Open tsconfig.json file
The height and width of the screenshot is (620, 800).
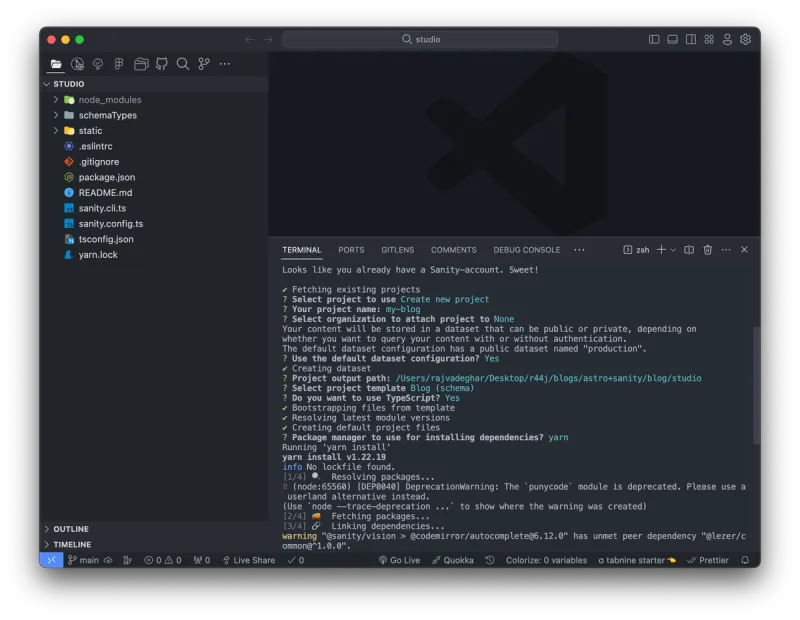pos(156,239)
